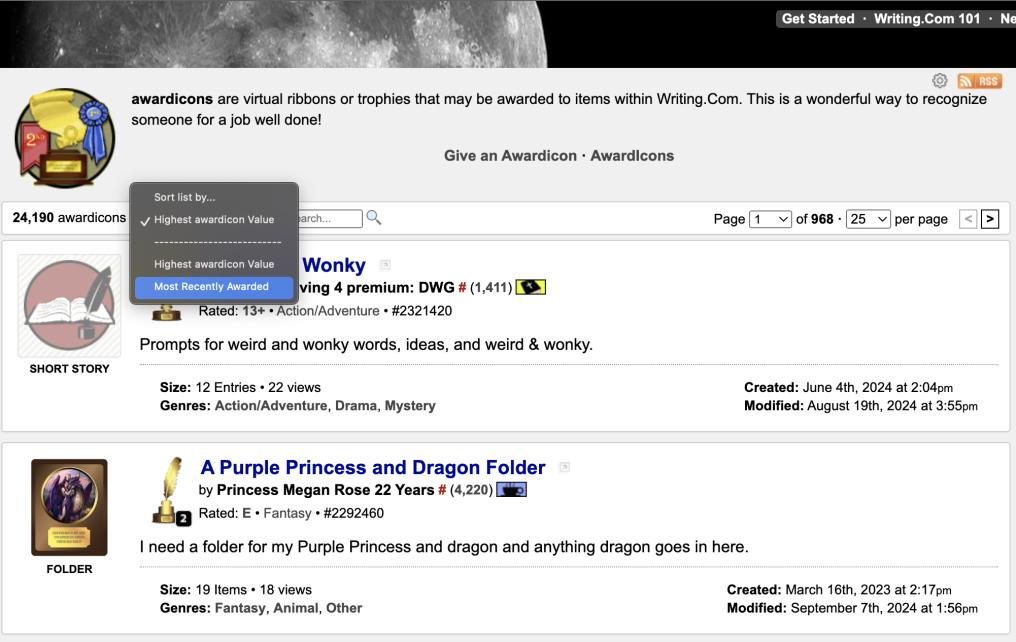Viewport: 1016px width, 642px height.
Task: Click Fantasy genre beside Rated: E
Action: pos(287,513)
